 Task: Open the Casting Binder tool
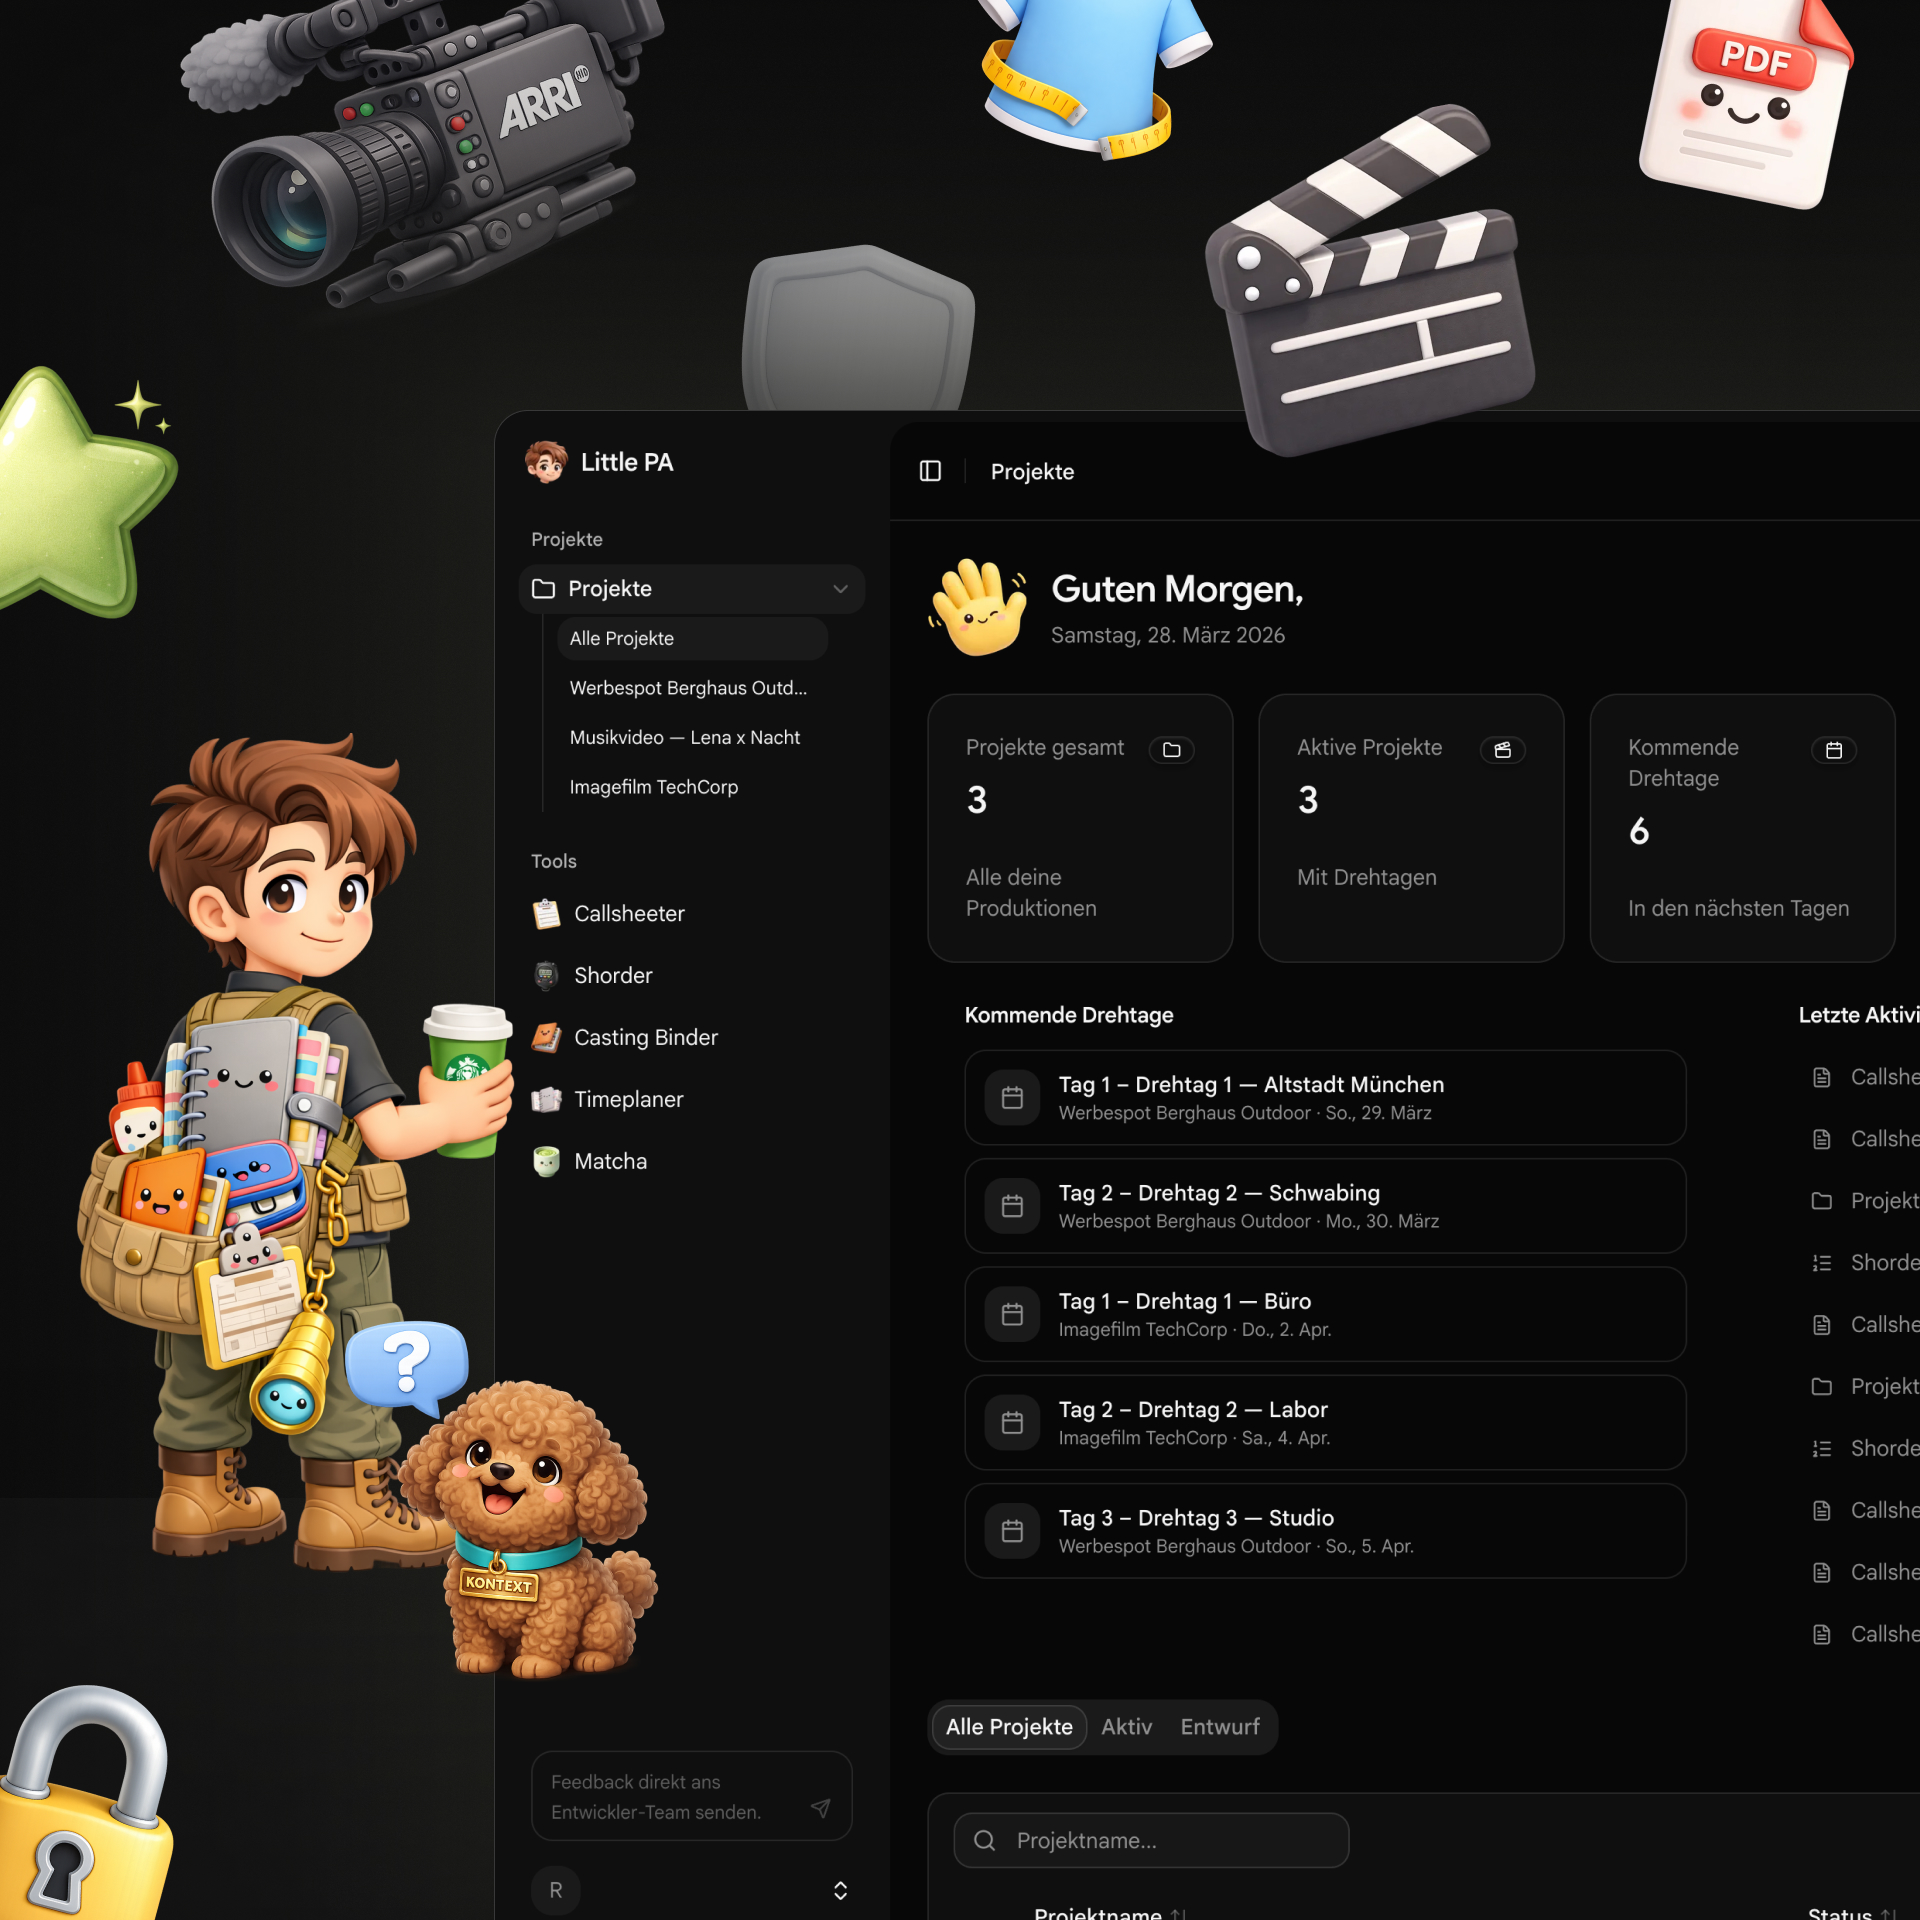645,1037
